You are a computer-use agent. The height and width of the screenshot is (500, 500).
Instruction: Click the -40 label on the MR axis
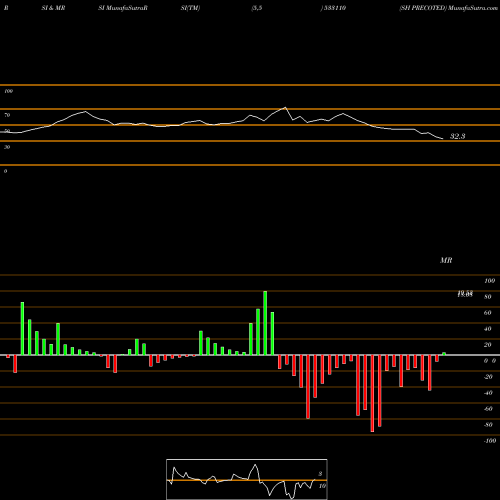[x=488, y=393]
